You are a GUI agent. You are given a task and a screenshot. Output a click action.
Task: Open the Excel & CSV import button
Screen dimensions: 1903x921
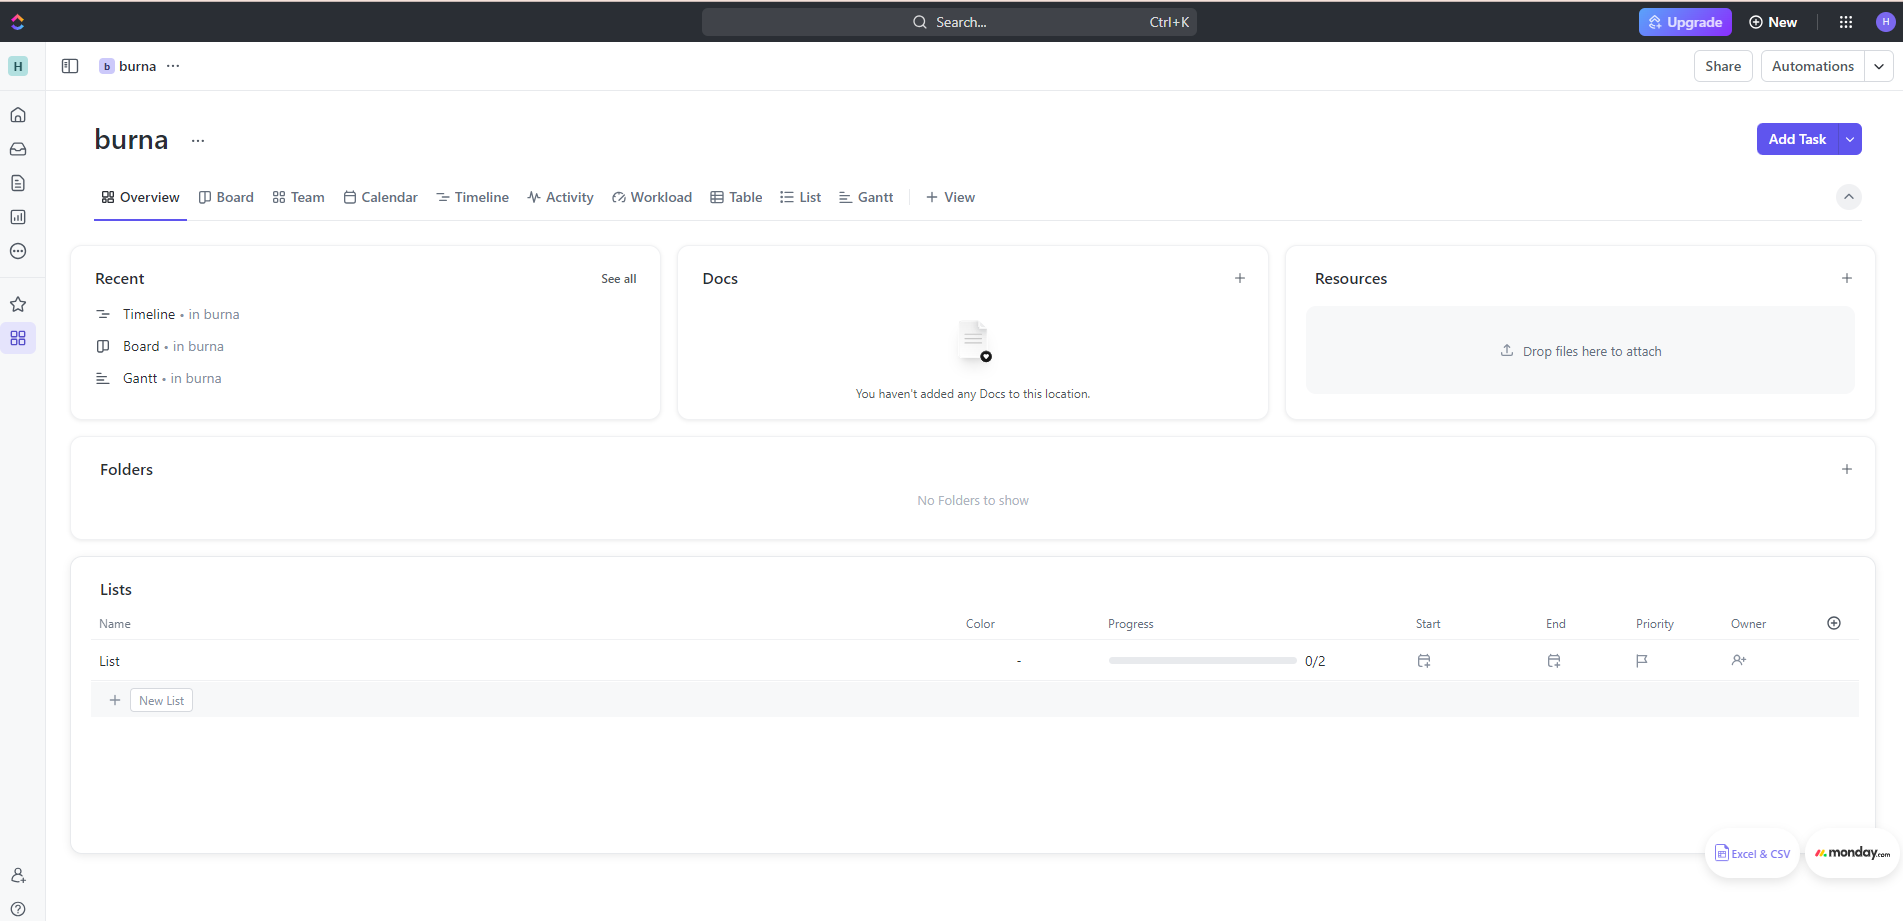[x=1752, y=853]
